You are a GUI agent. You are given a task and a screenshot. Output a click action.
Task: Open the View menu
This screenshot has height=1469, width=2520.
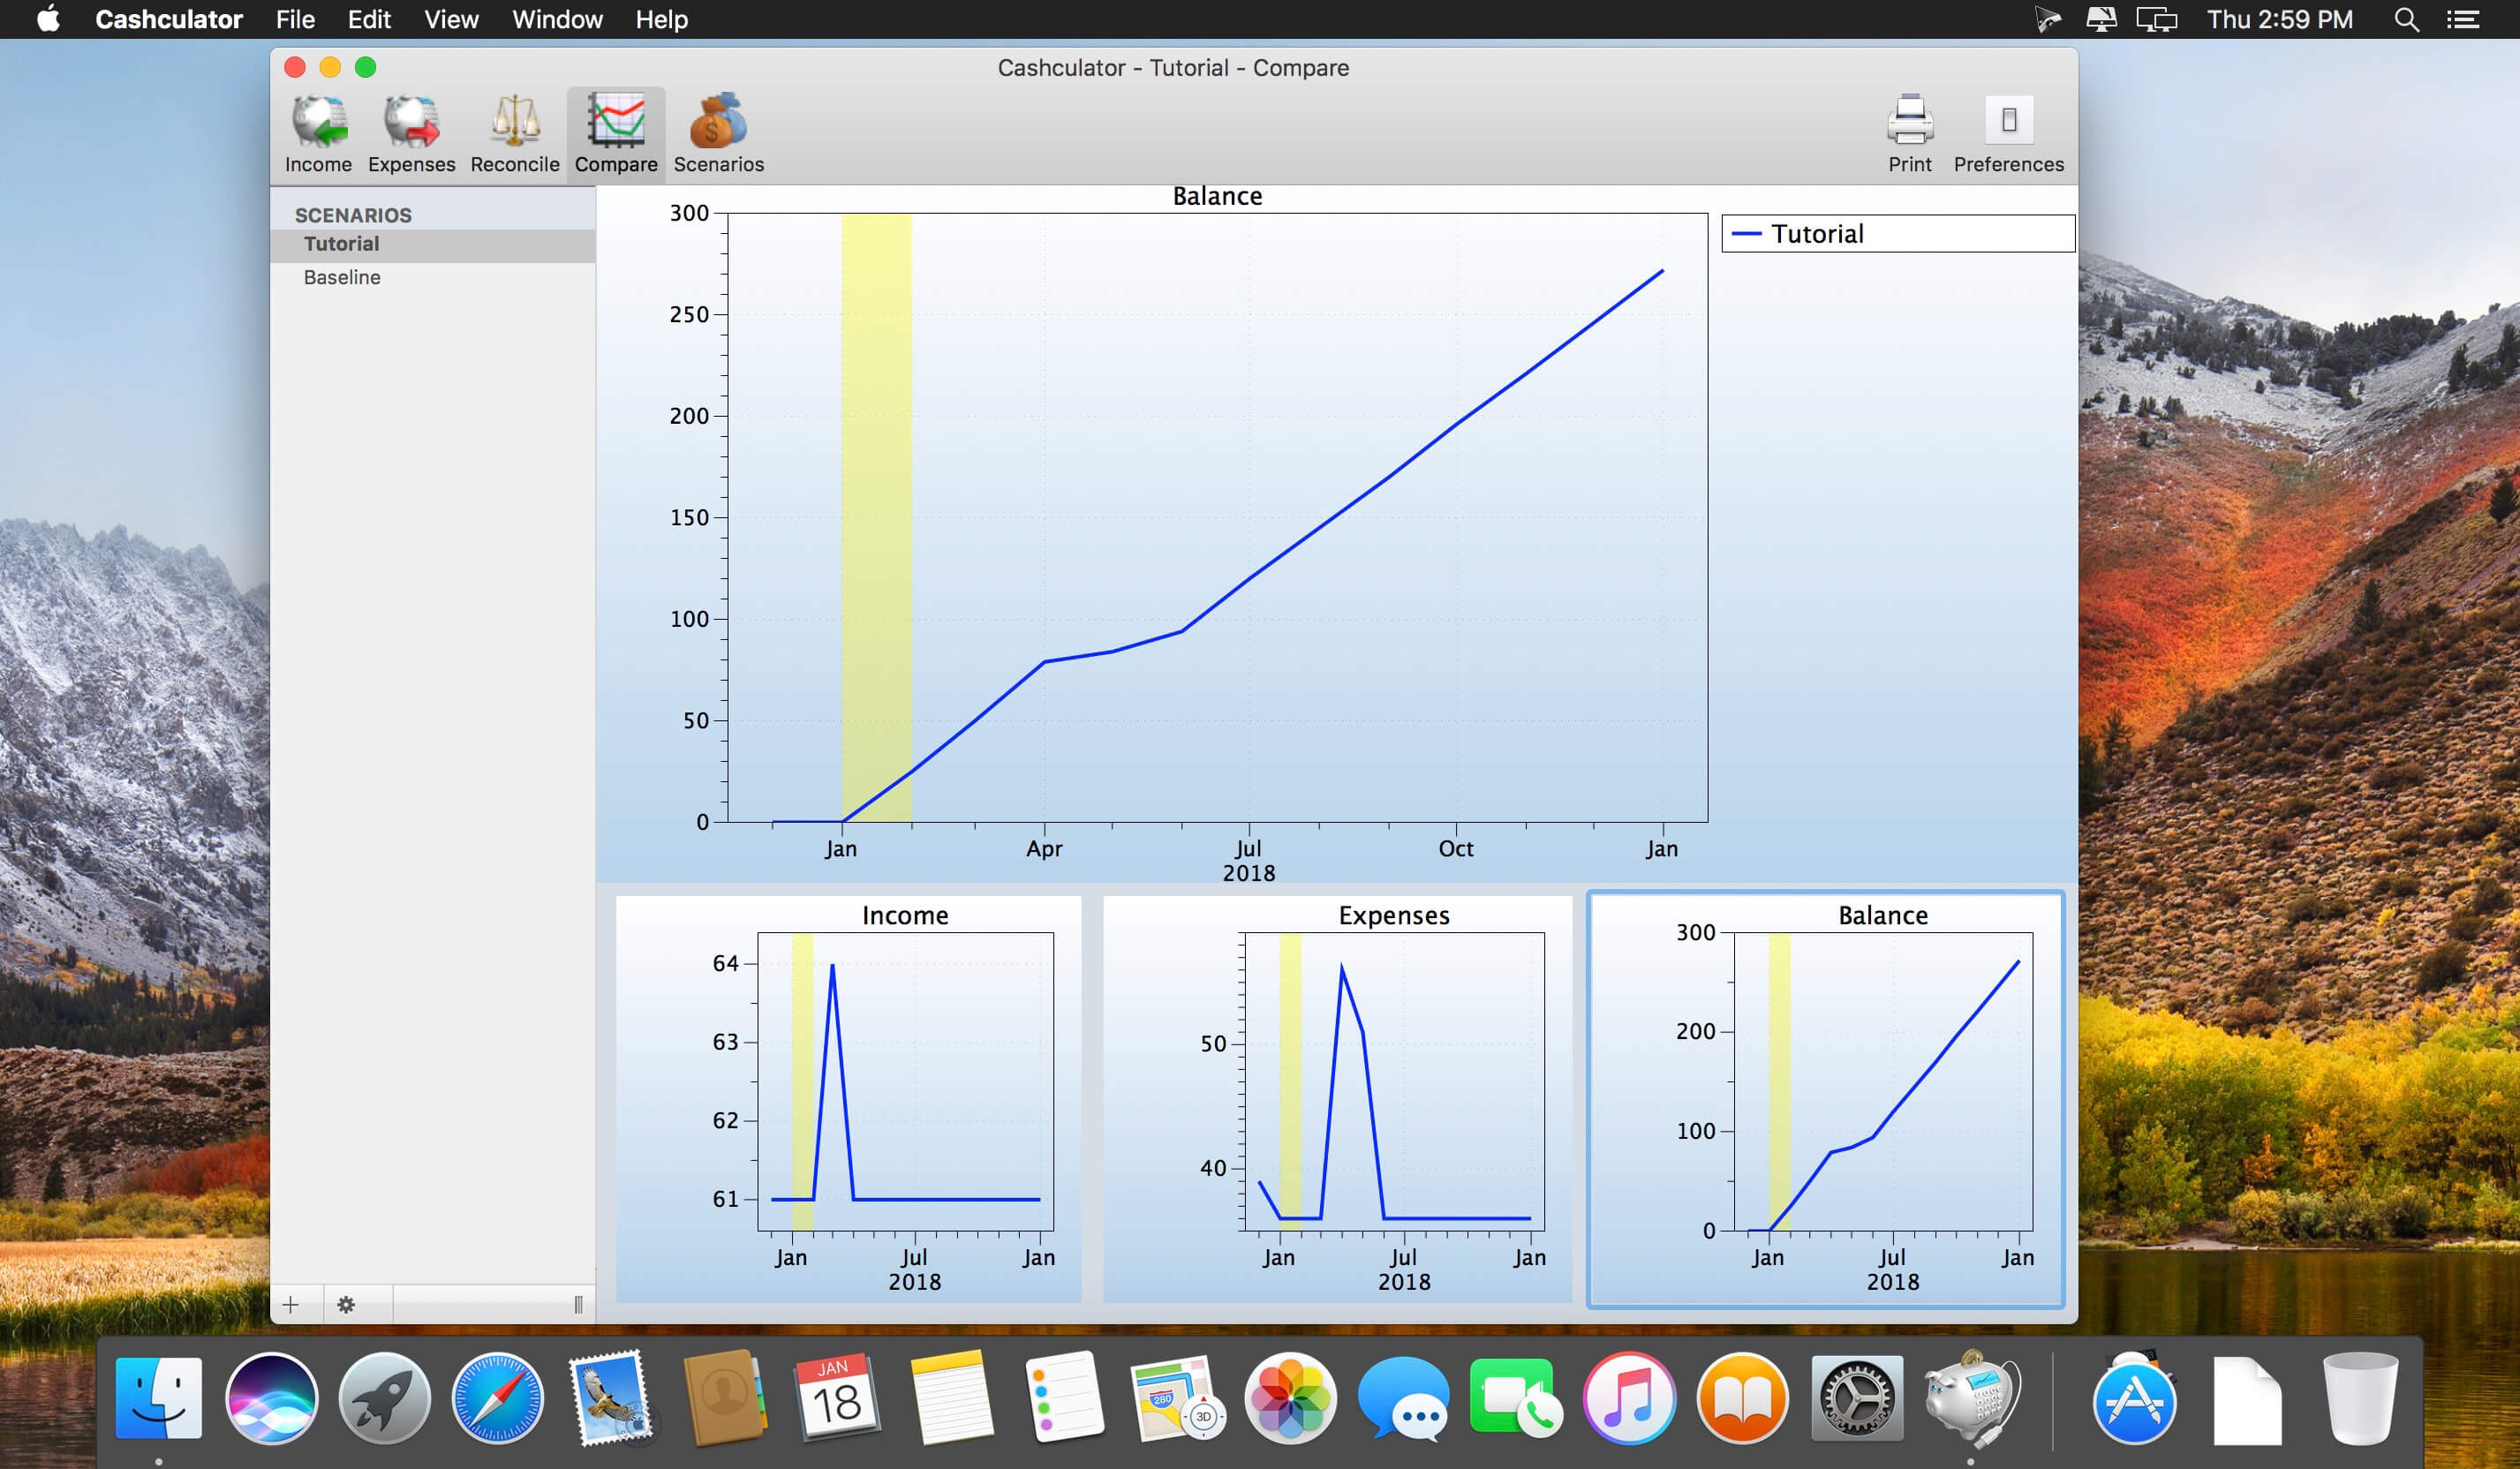[451, 19]
